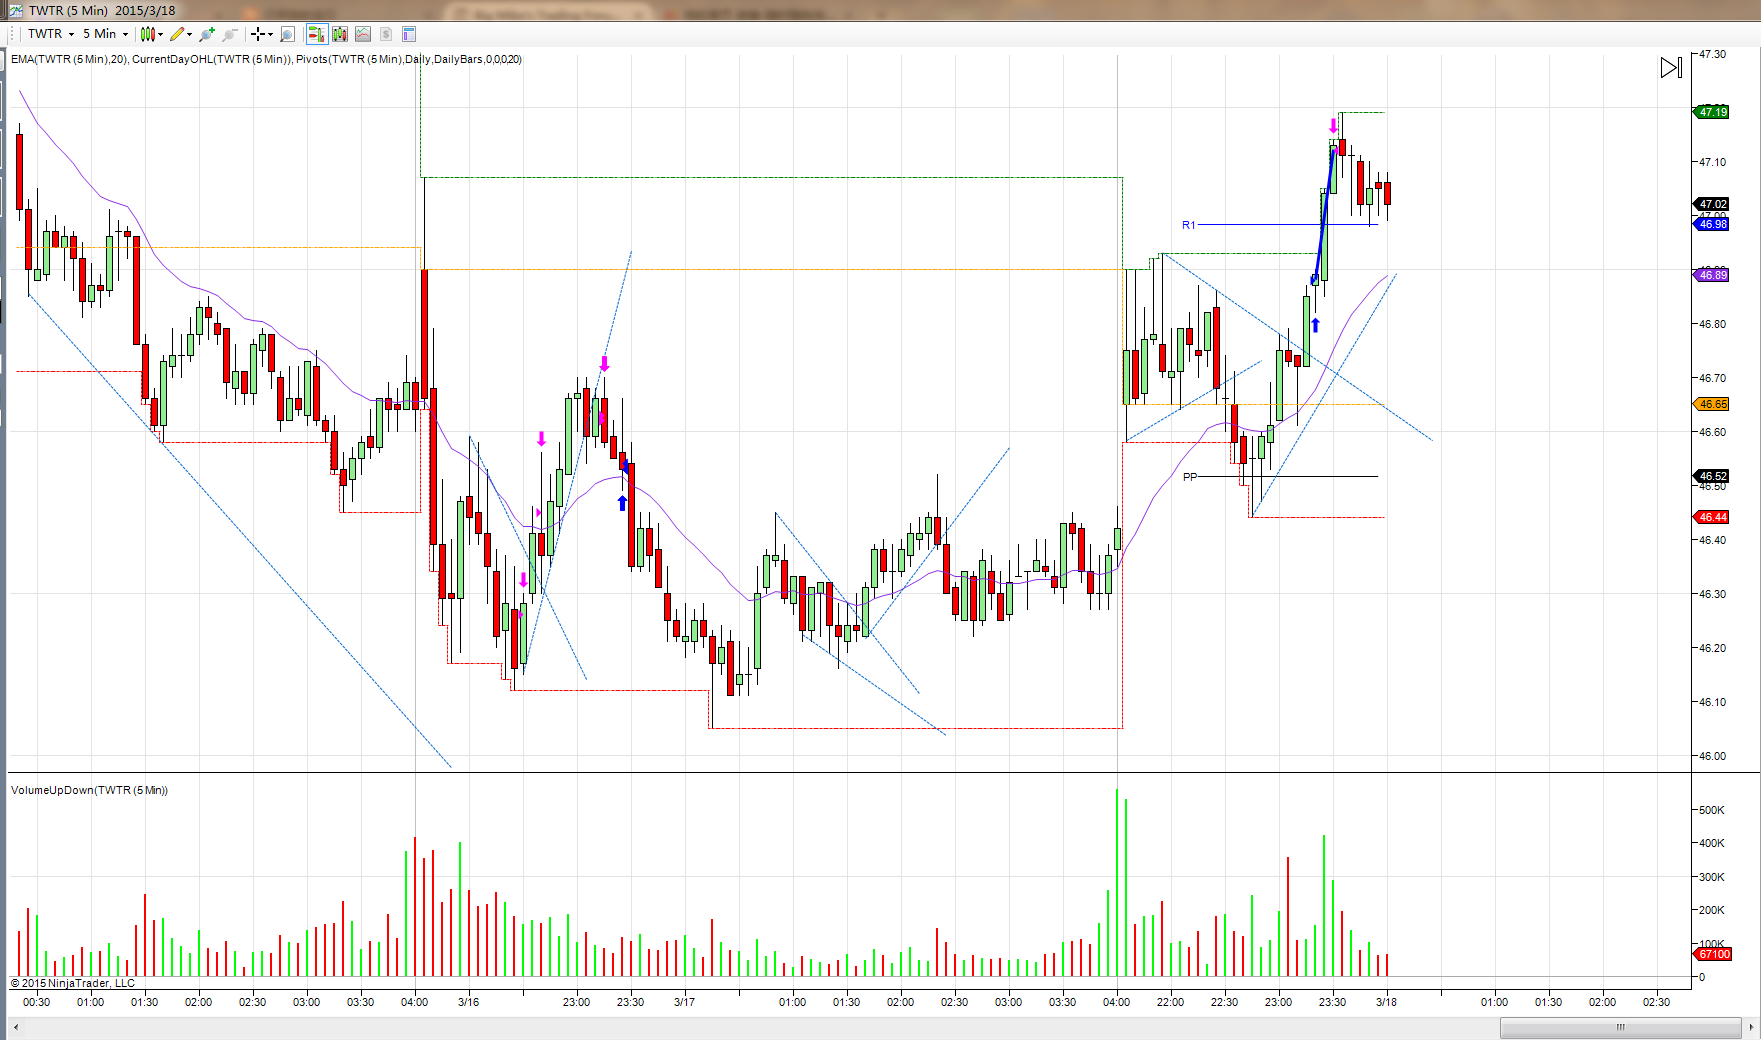Click the jump-to-latest-bar arrow on chart
Screen dimensions: 1761x1040
pos(1671,68)
